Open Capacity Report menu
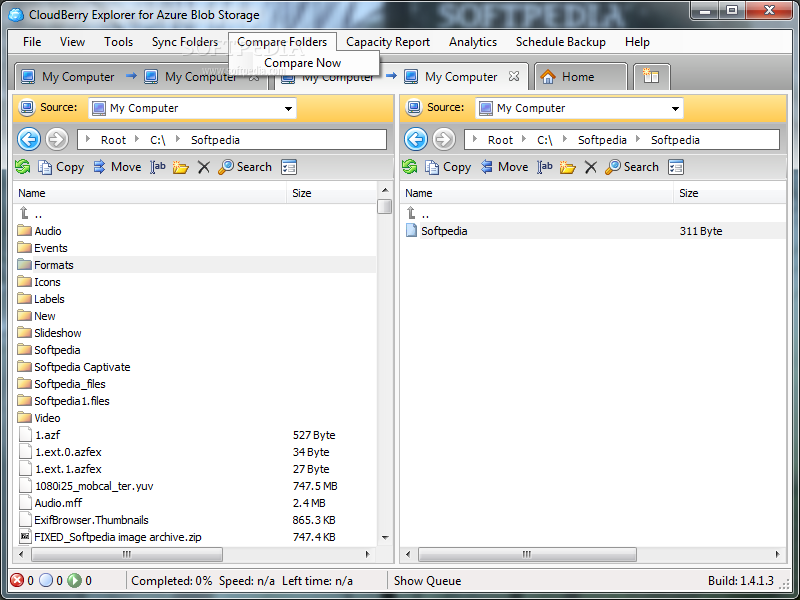The width and height of the screenshot is (800, 600). click(x=388, y=42)
